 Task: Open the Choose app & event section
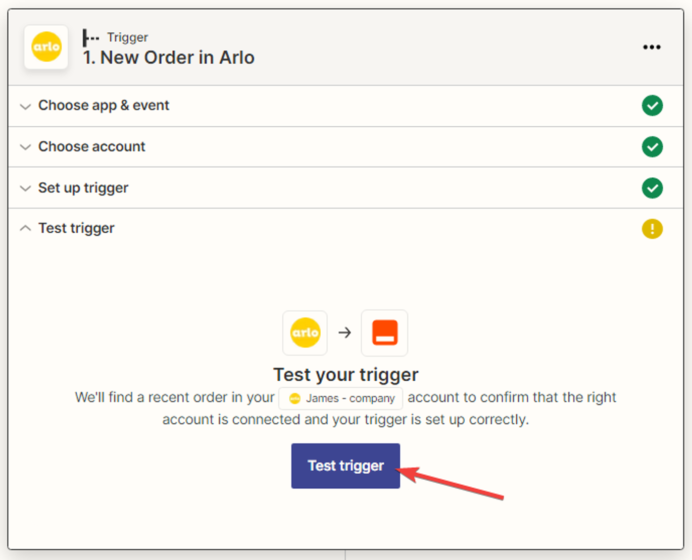(104, 106)
